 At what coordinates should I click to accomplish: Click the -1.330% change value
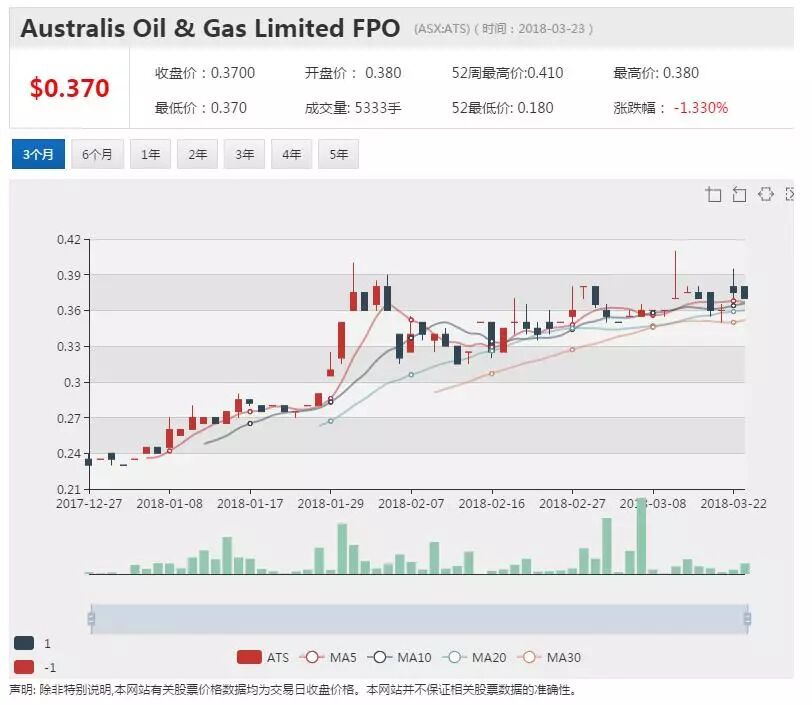coord(701,108)
